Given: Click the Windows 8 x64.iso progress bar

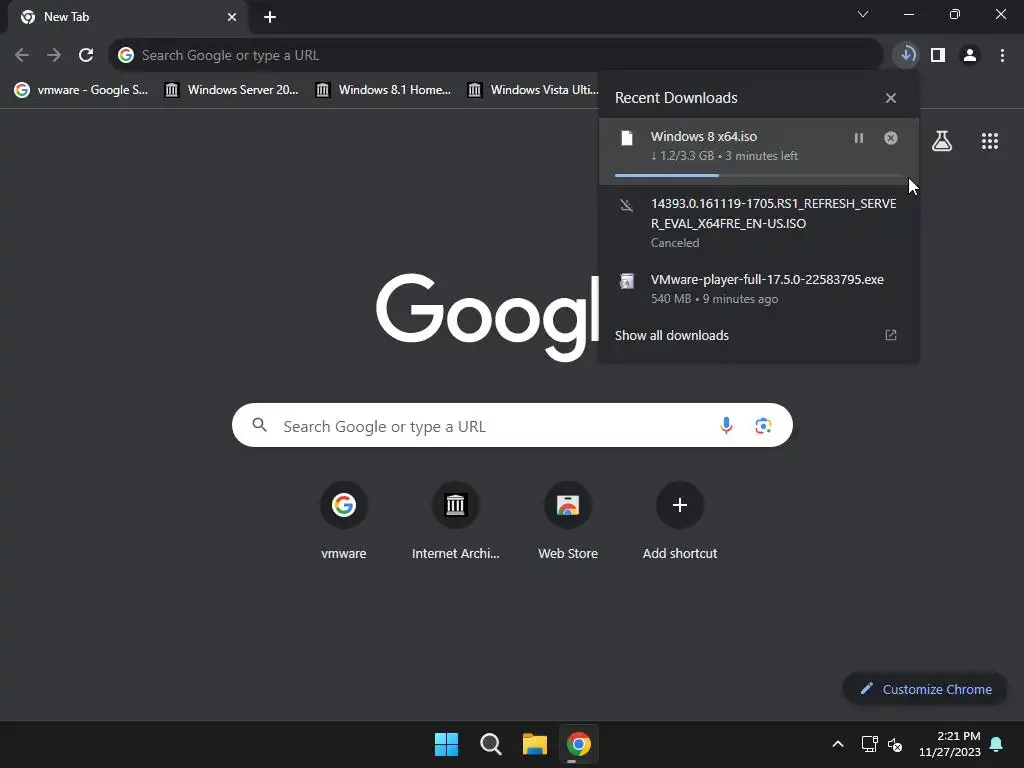Looking at the screenshot, I should tap(759, 176).
